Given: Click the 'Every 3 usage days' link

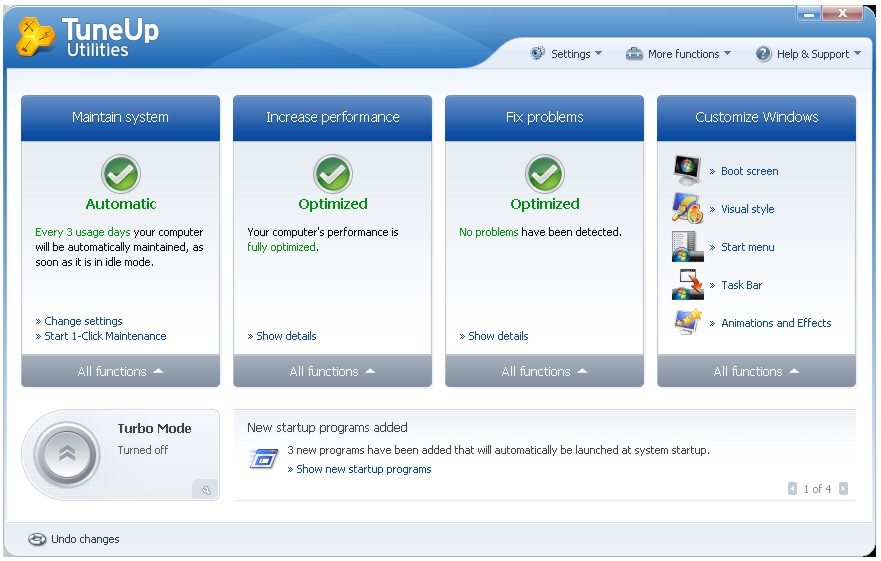Looking at the screenshot, I should (x=83, y=232).
